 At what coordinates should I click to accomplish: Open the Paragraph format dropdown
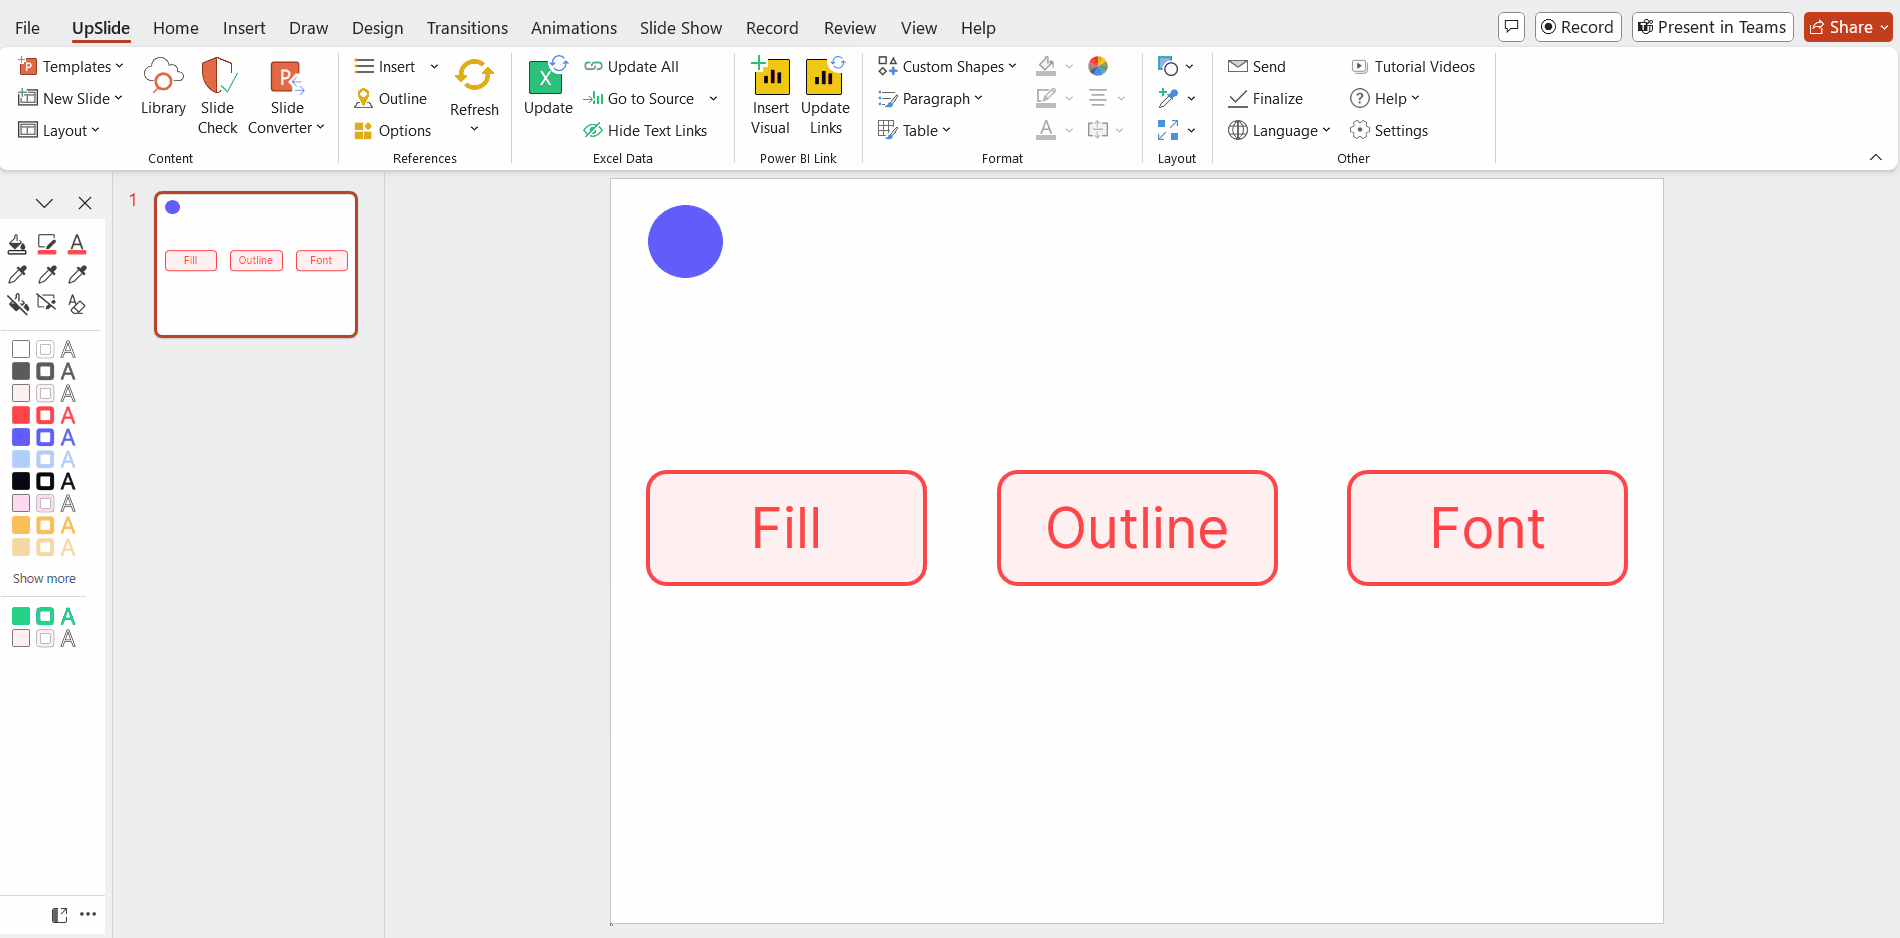click(930, 98)
